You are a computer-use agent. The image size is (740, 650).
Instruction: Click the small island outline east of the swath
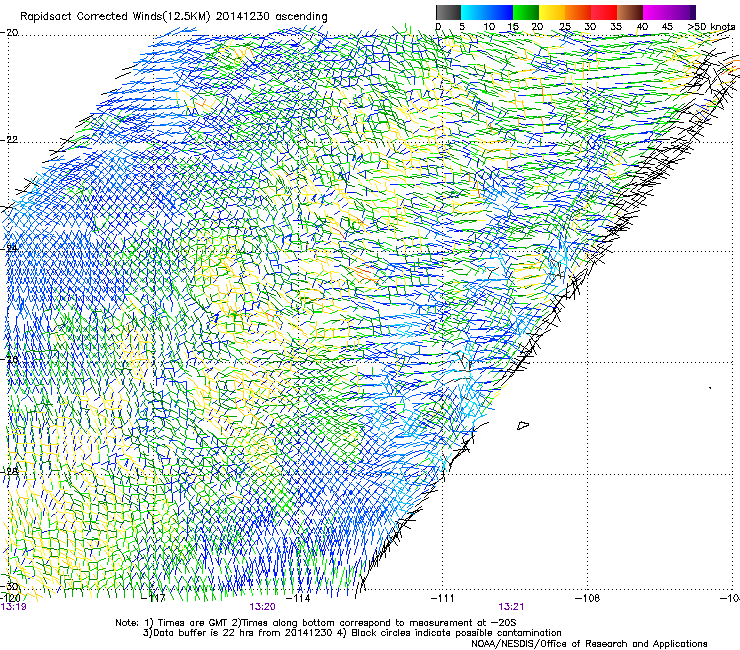pos(522,425)
